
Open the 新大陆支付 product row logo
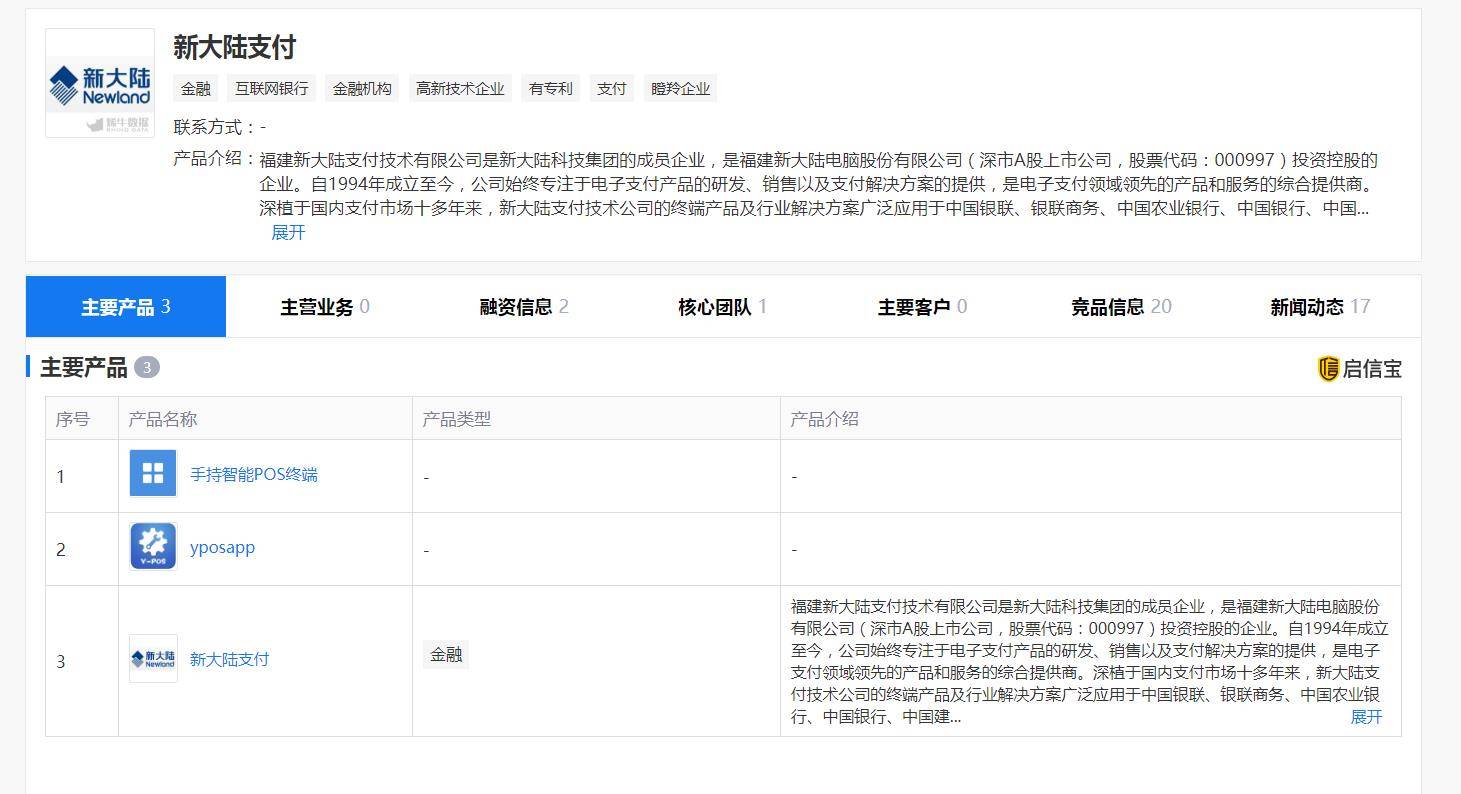click(x=153, y=659)
